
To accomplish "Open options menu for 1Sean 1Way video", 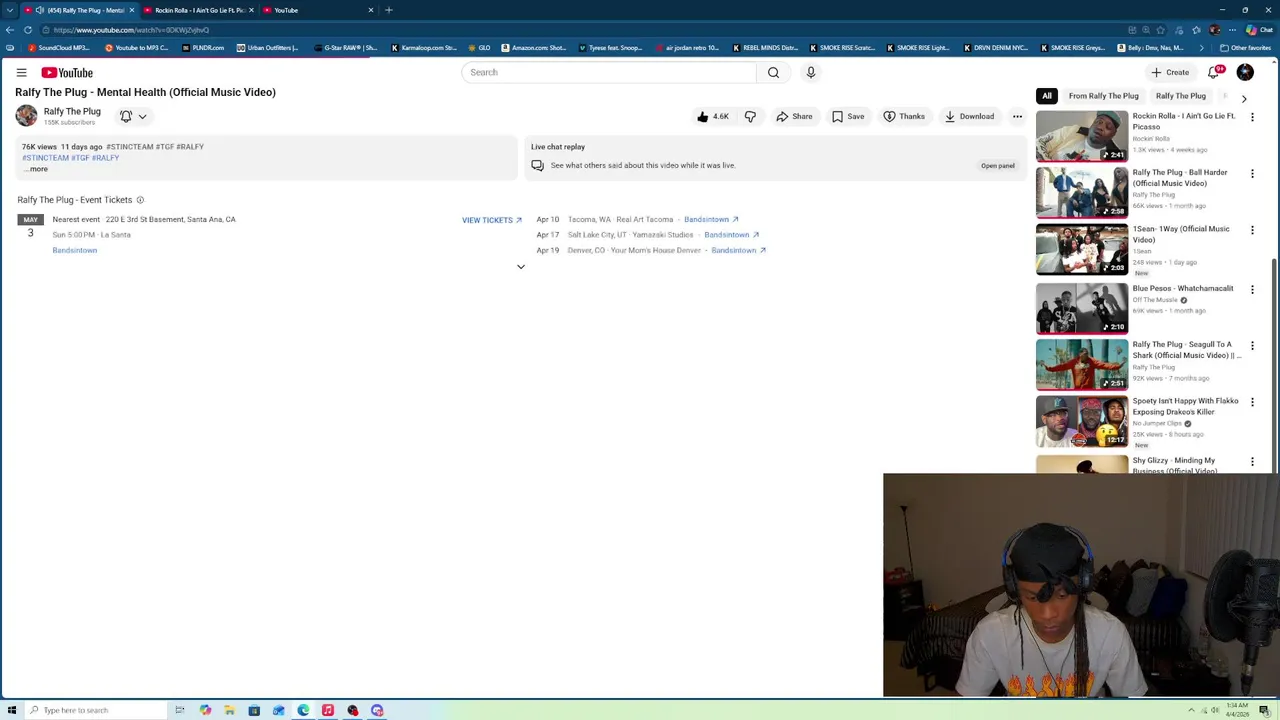I will pyautogui.click(x=1252, y=230).
